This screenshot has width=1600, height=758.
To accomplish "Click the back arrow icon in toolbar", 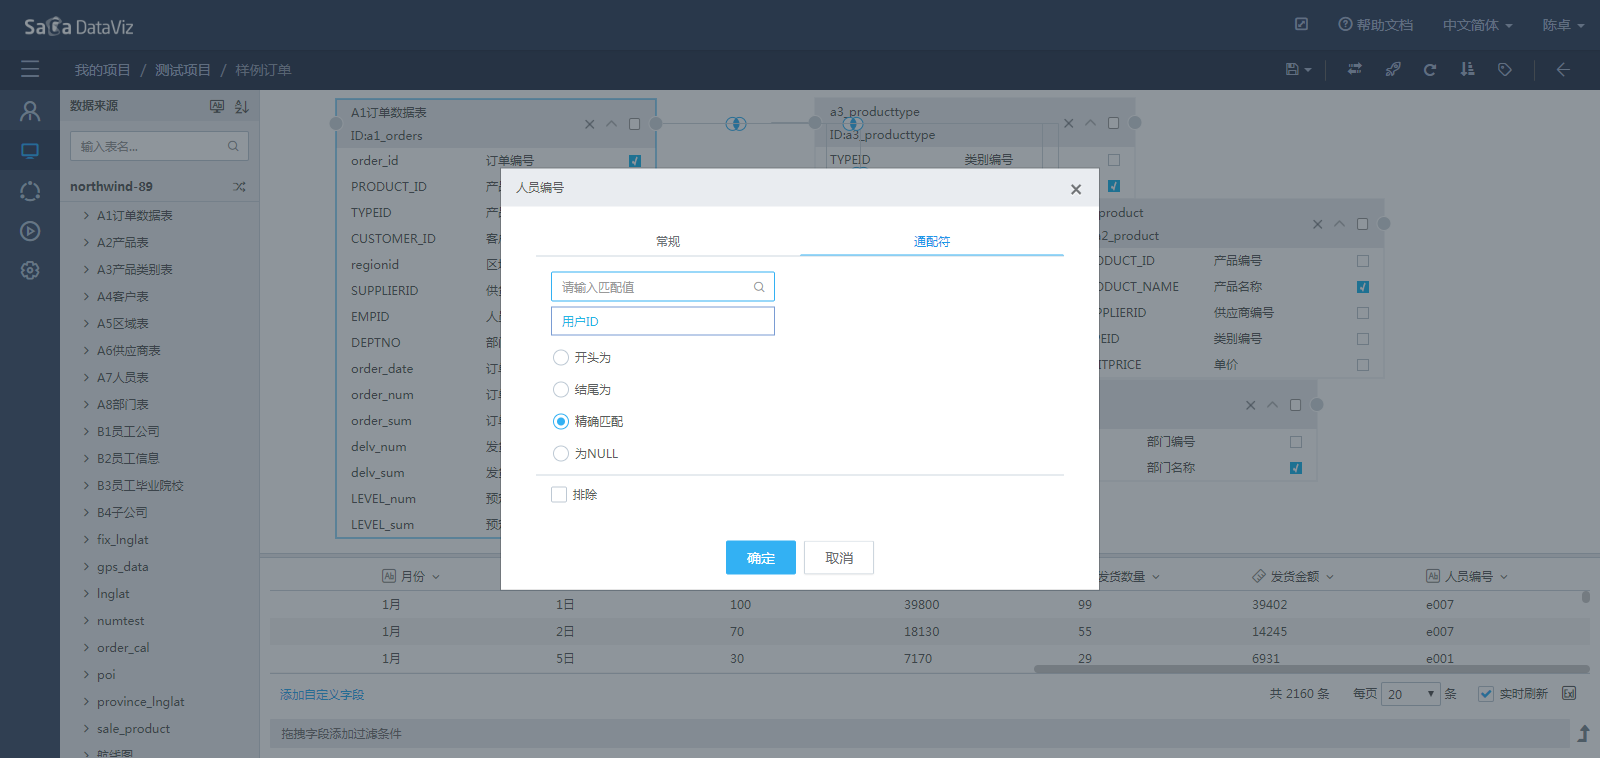I will (x=1563, y=69).
